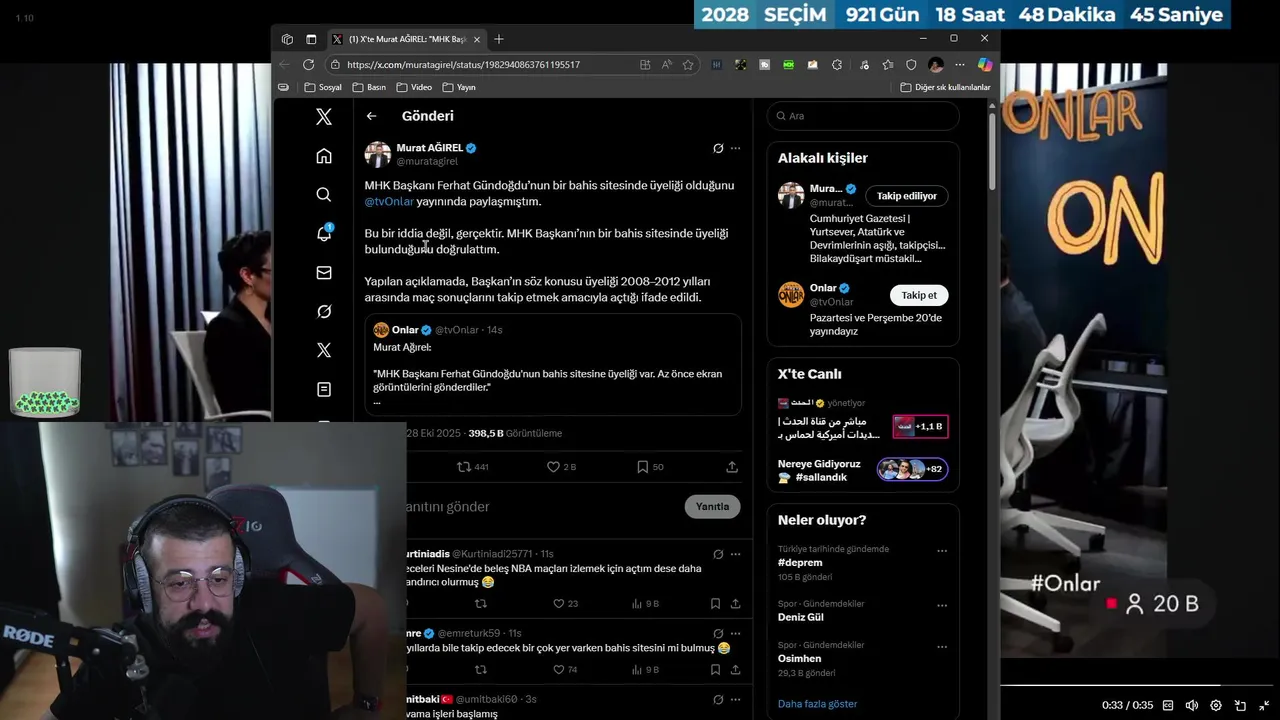Like the Kurtiniadis reply with 23 likes
The height and width of the screenshot is (720, 1280).
coord(566,604)
